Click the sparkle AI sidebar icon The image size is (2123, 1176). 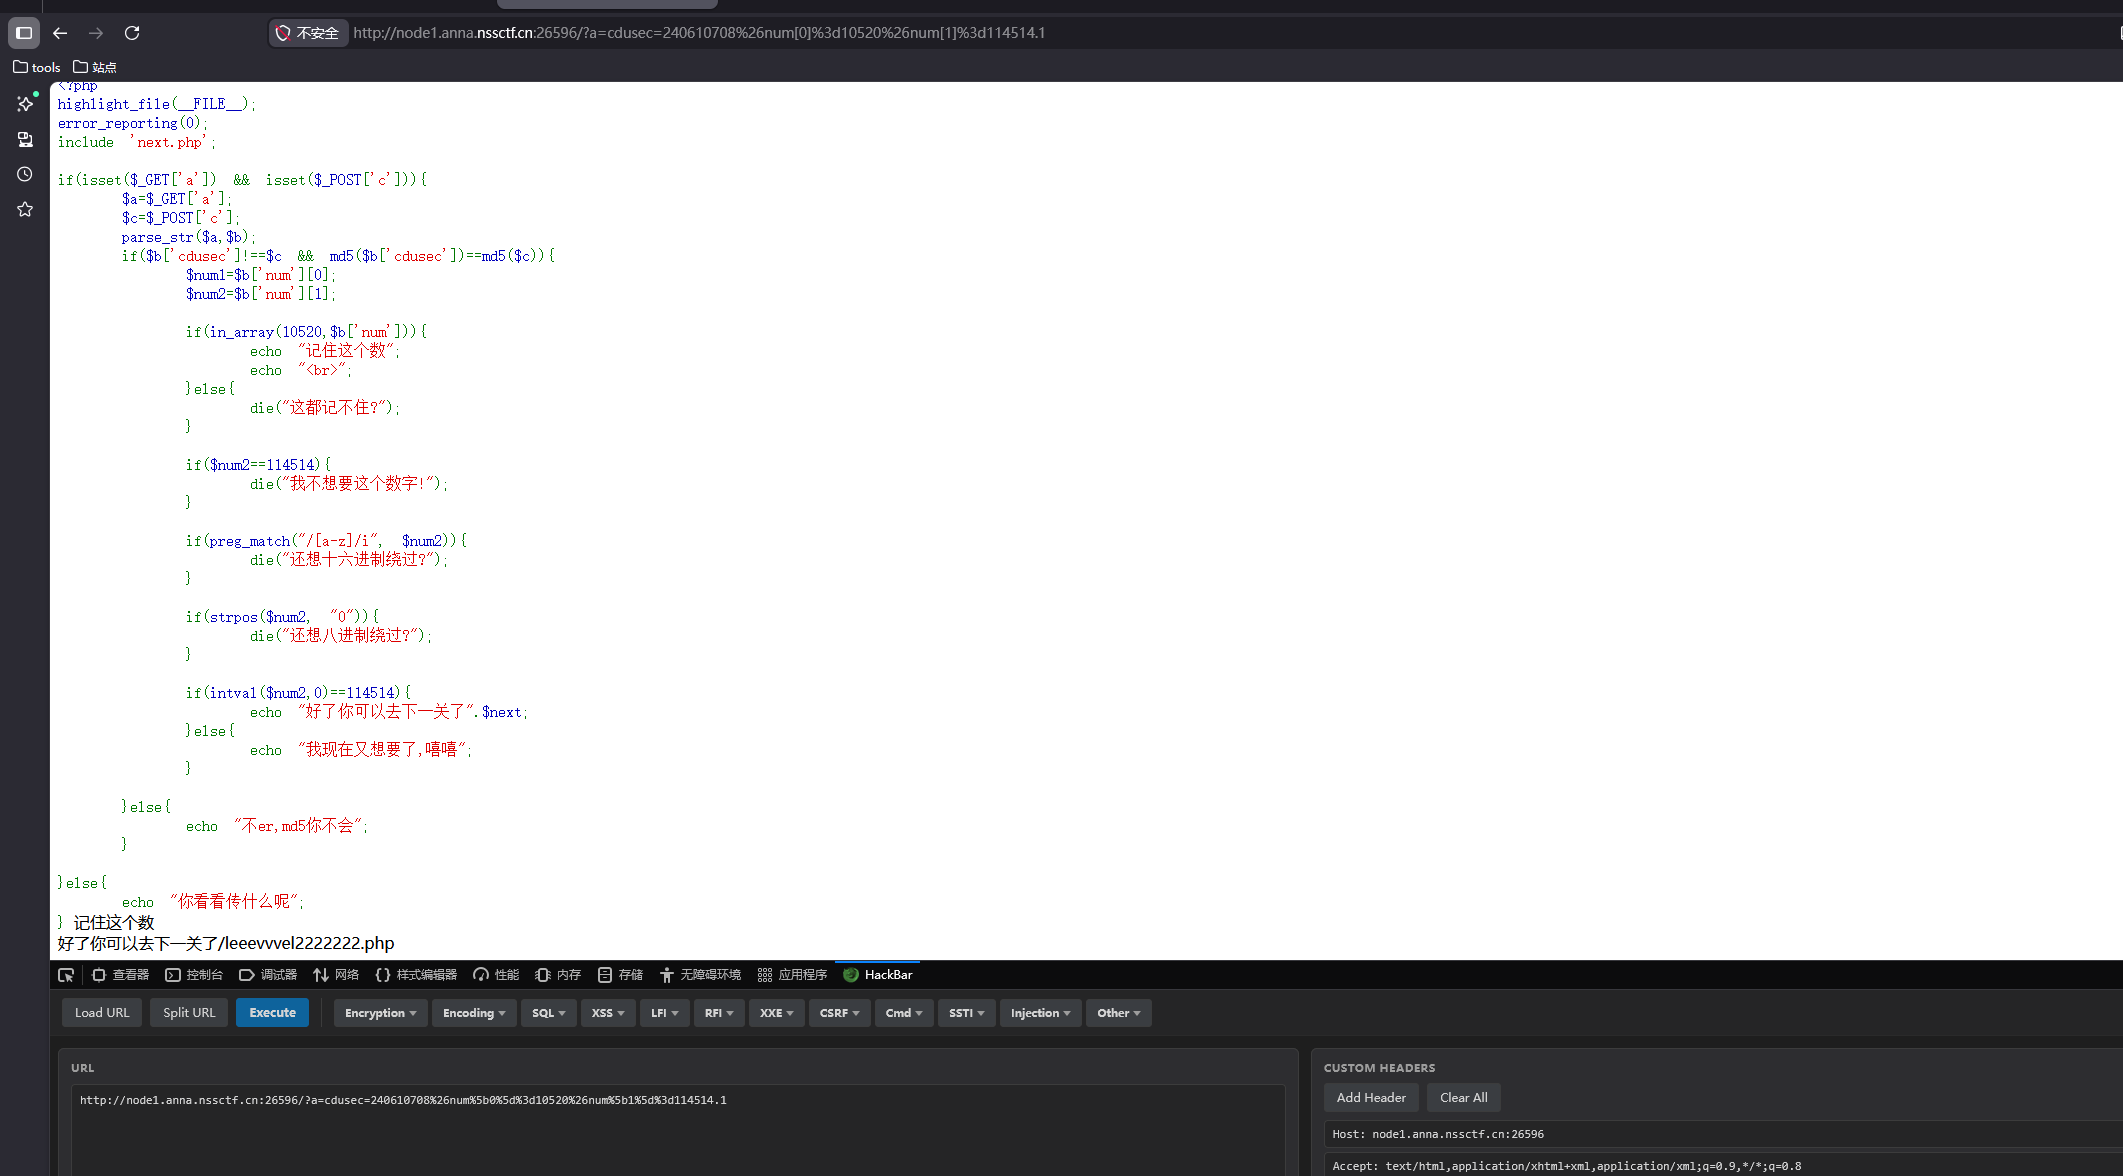coord(25,104)
